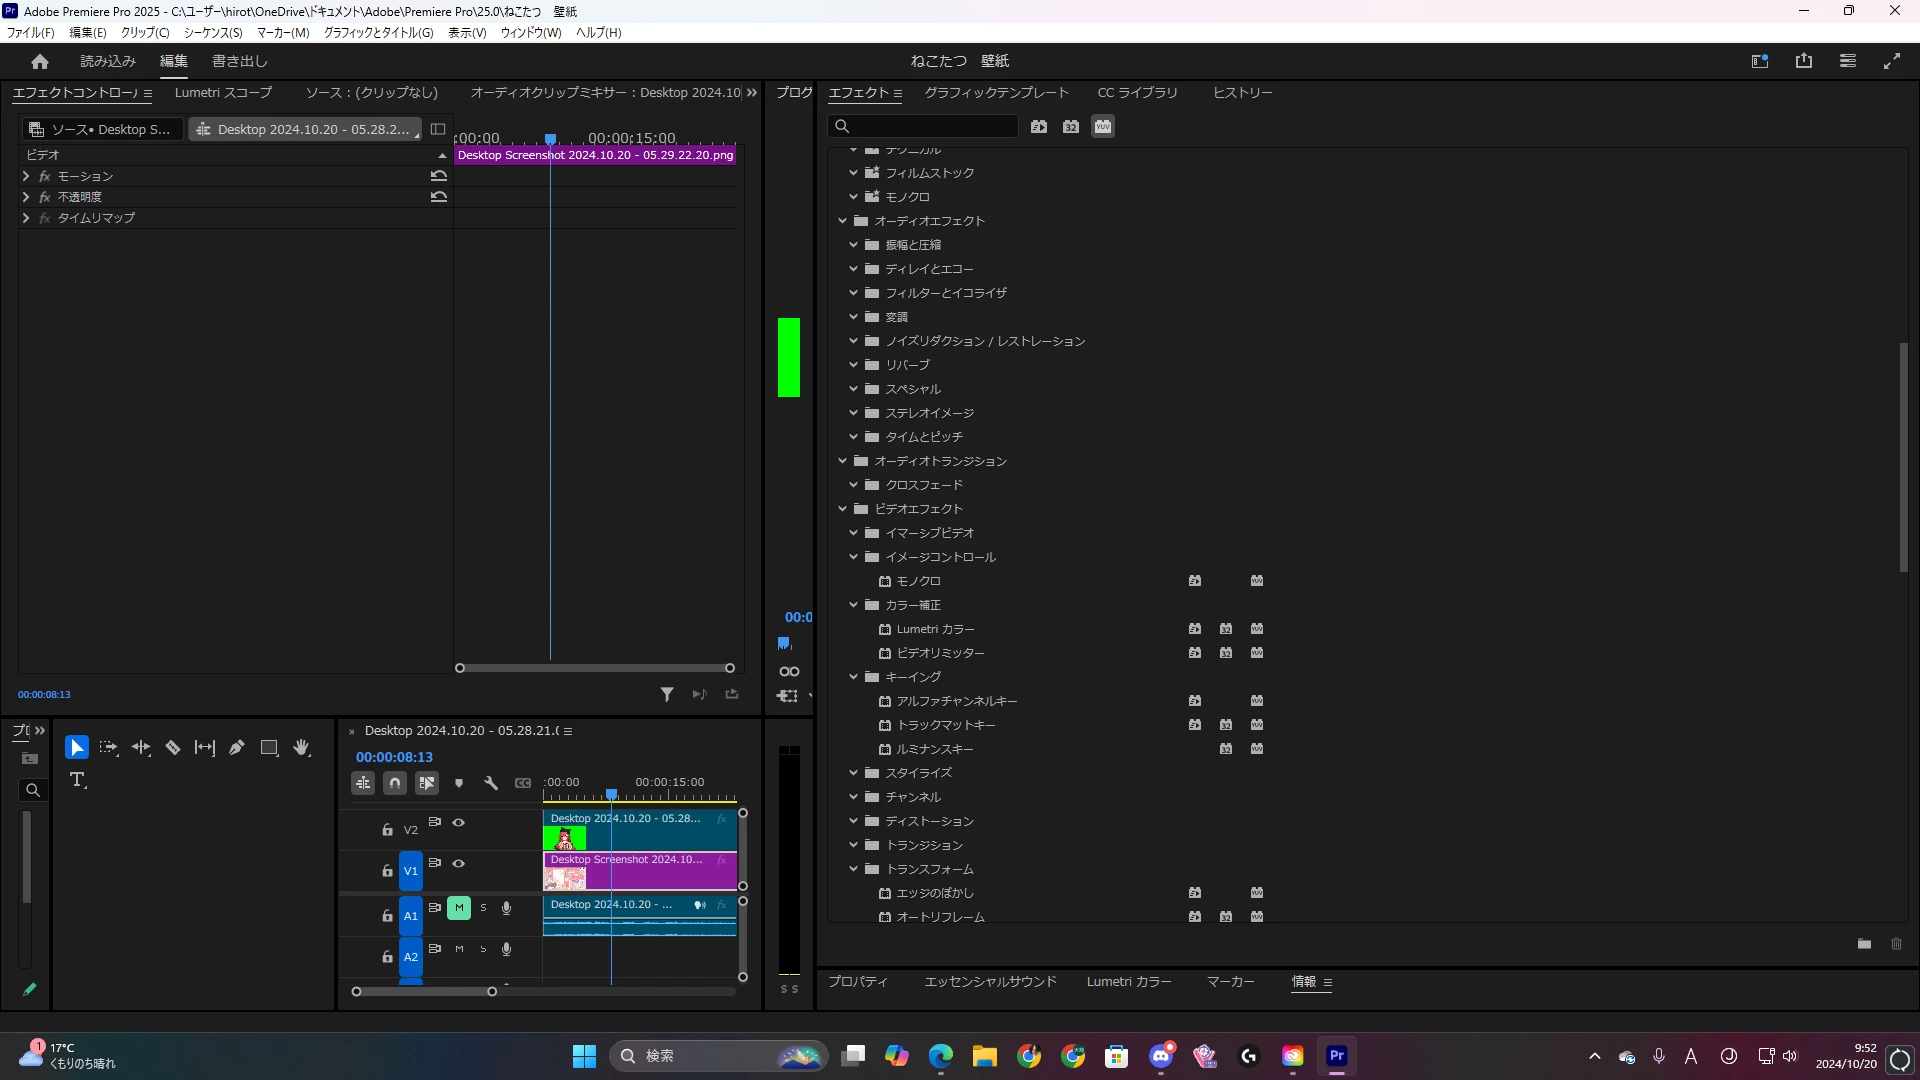Viewport: 1920px width, 1080px height.
Task: Collapse the キーイング folder
Action: (854, 677)
